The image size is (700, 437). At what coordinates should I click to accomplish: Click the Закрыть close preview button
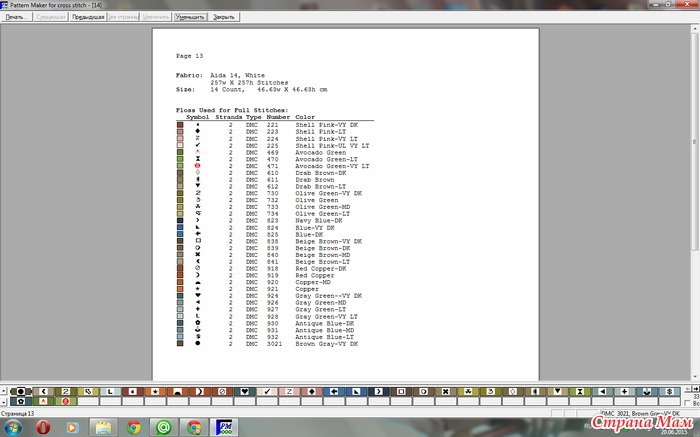[x=224, y=17]
